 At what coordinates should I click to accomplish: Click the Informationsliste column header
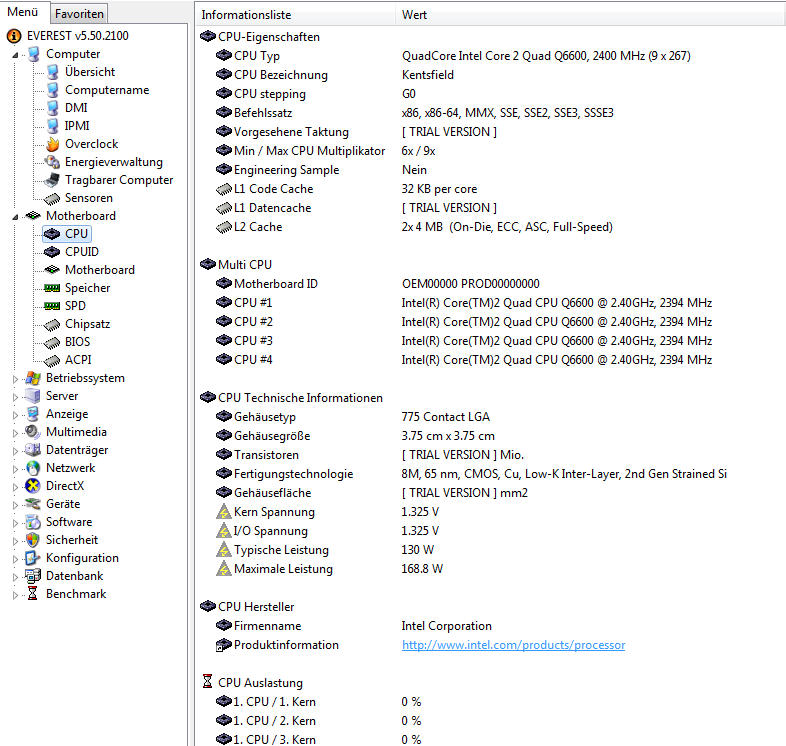296,15
